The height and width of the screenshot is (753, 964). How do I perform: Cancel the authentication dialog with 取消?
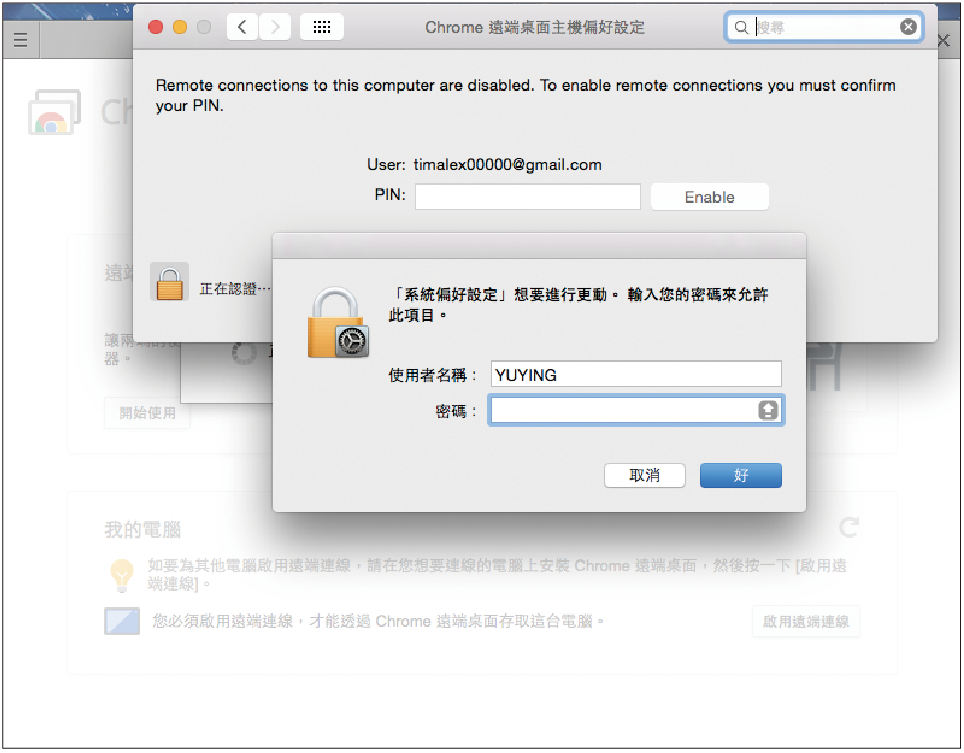[644, 475]
